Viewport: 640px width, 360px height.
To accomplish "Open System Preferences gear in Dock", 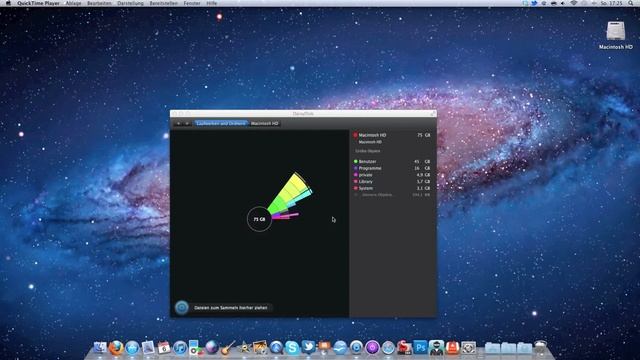I will point(469,348).
